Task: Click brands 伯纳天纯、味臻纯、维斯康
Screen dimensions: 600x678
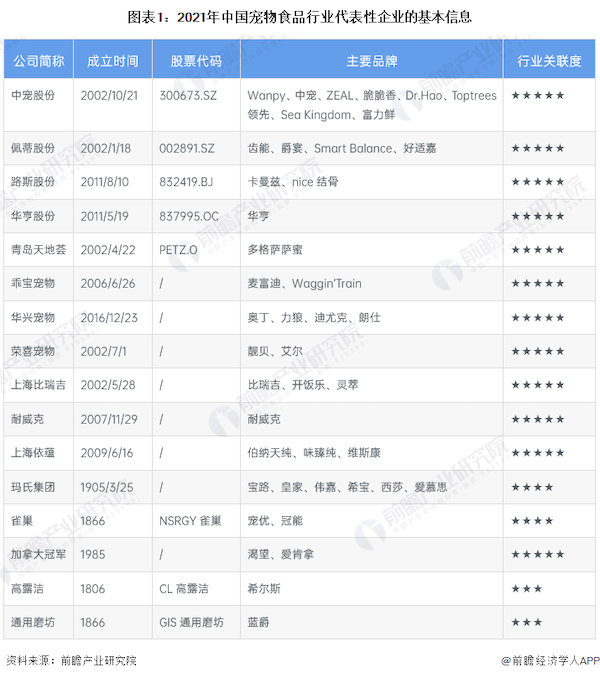Action: [314, 453]
